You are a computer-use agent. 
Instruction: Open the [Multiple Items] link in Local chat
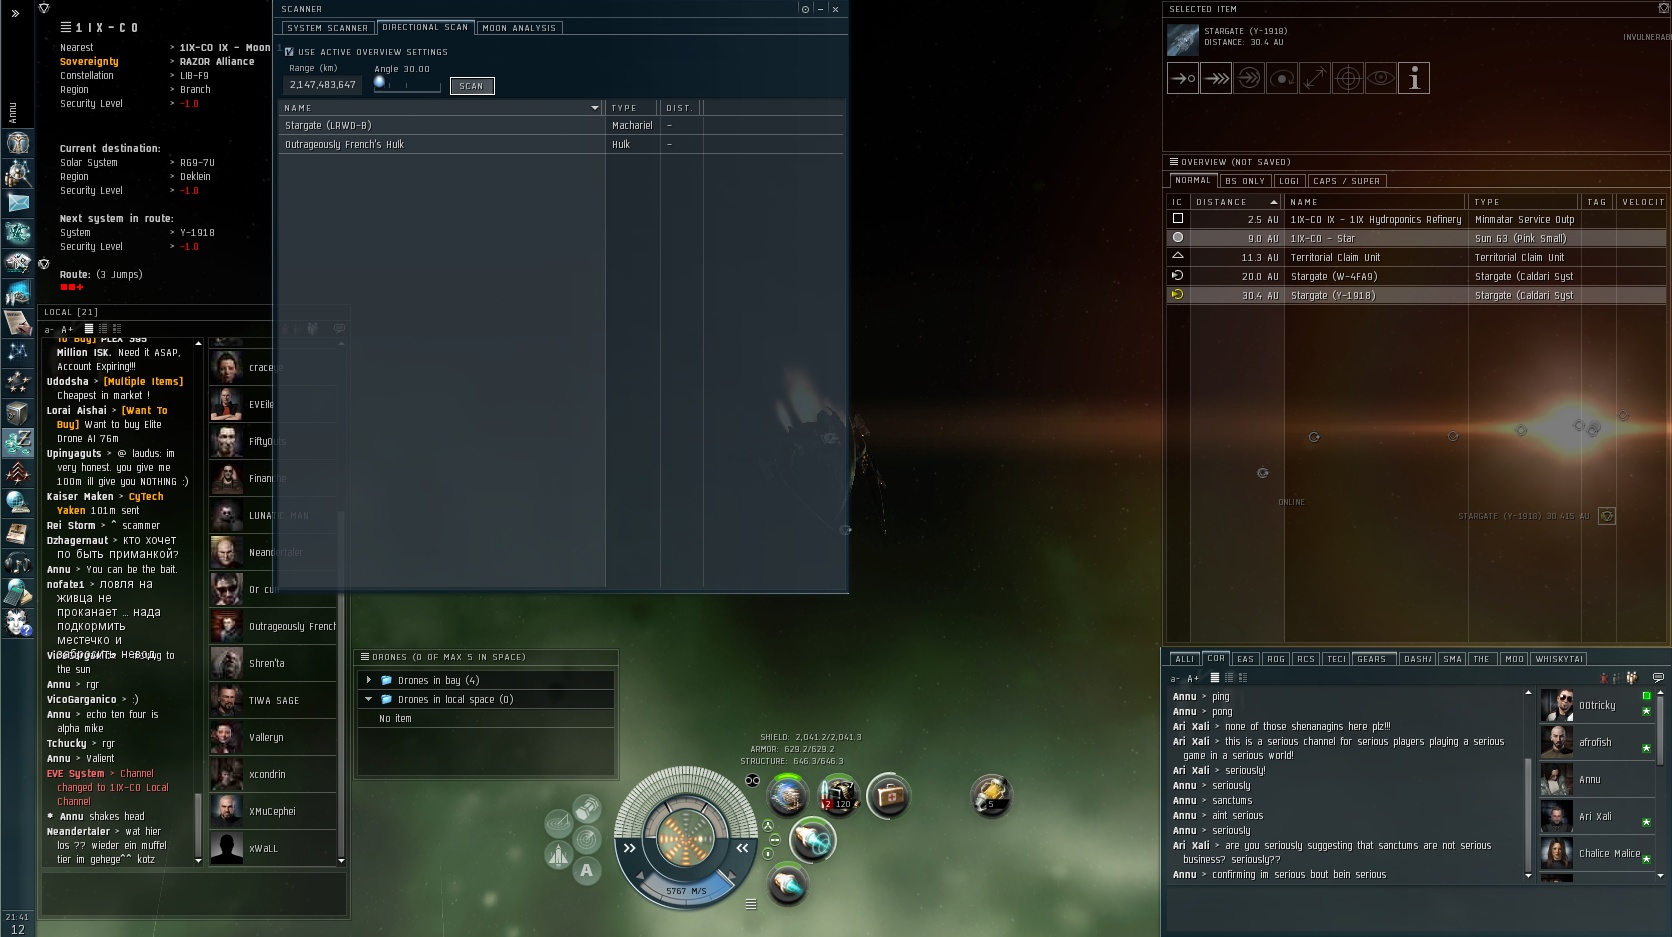pos(144,381)
